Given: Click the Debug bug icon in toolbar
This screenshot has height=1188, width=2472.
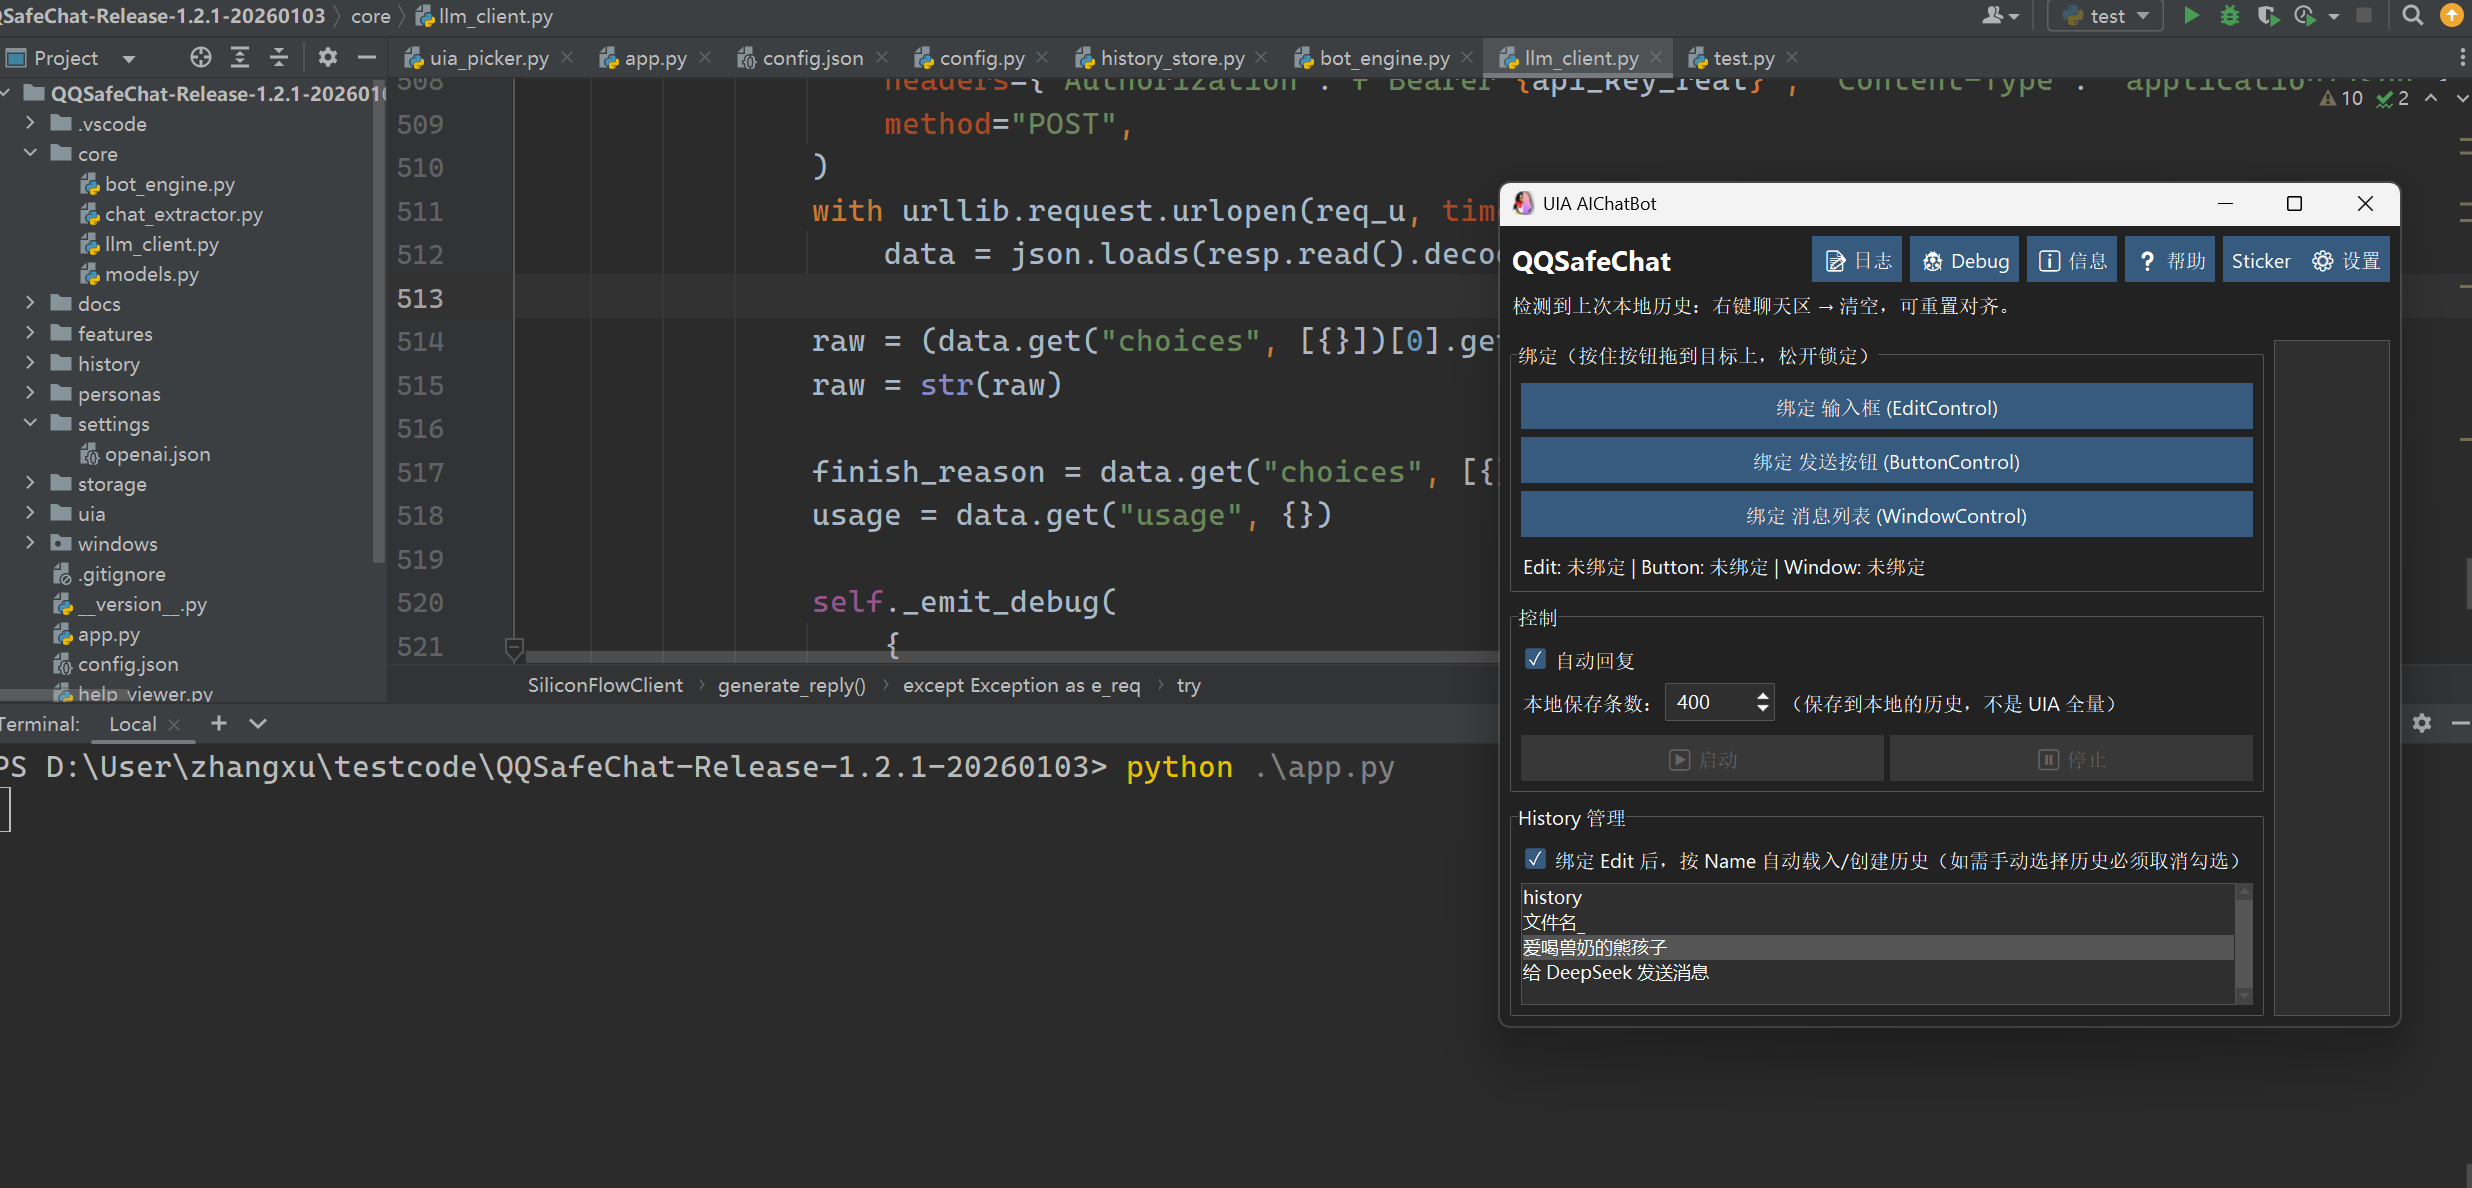Looking at the screenshot, I should point(2229,15).
